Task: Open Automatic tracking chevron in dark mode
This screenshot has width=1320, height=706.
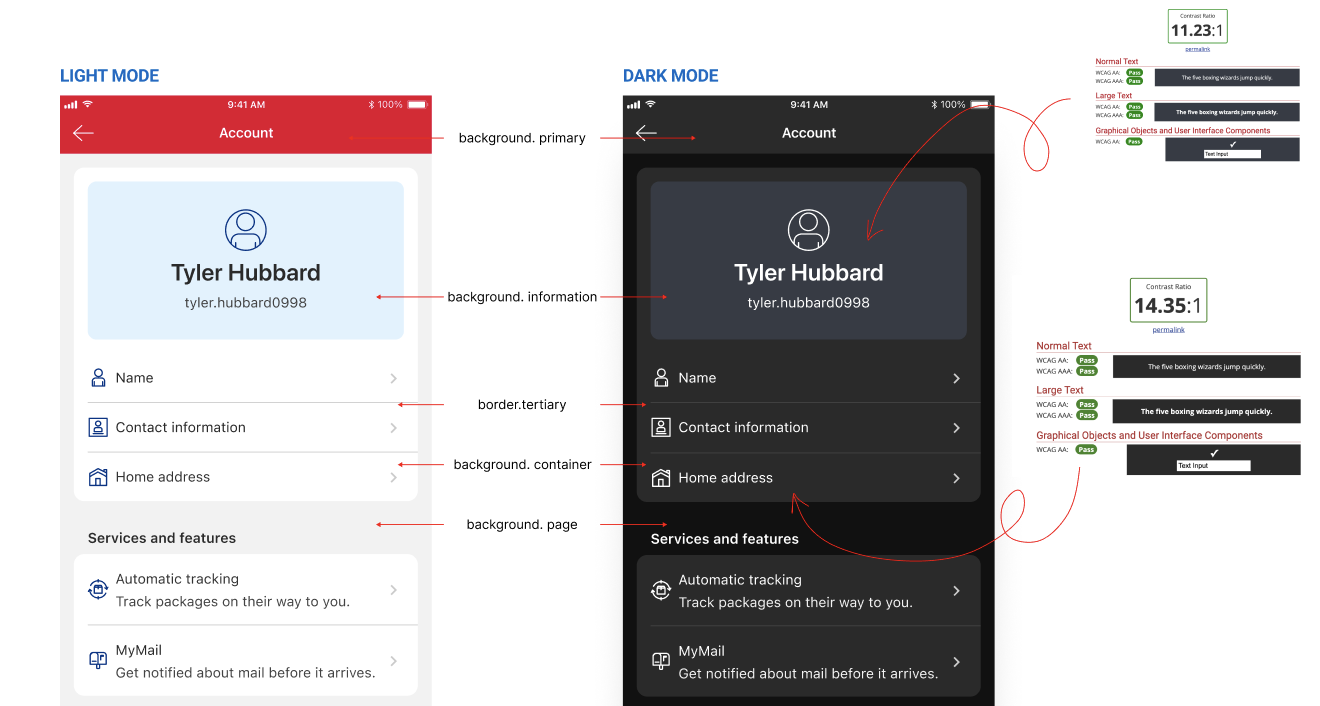Action: 956,591
